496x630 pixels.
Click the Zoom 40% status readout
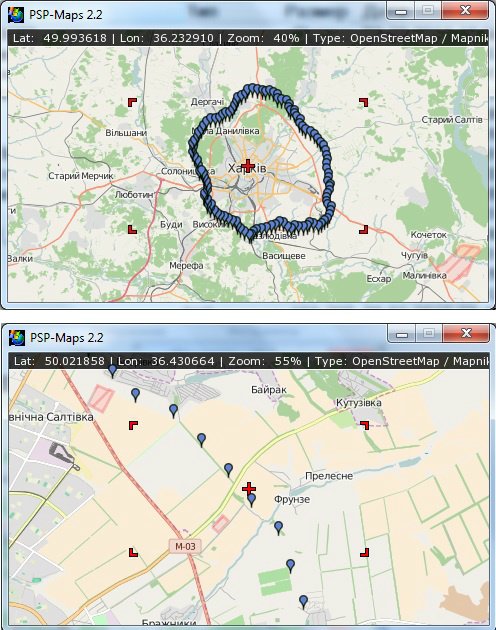tap(263, 38)
